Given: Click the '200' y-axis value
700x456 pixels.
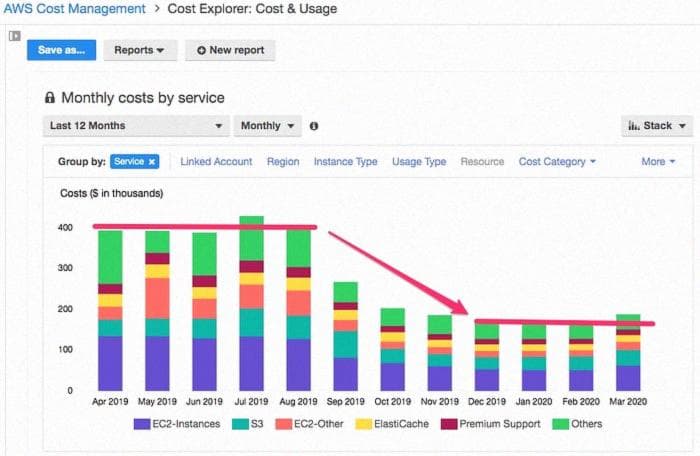Looking at the screenshot, I should click(65, 309).
